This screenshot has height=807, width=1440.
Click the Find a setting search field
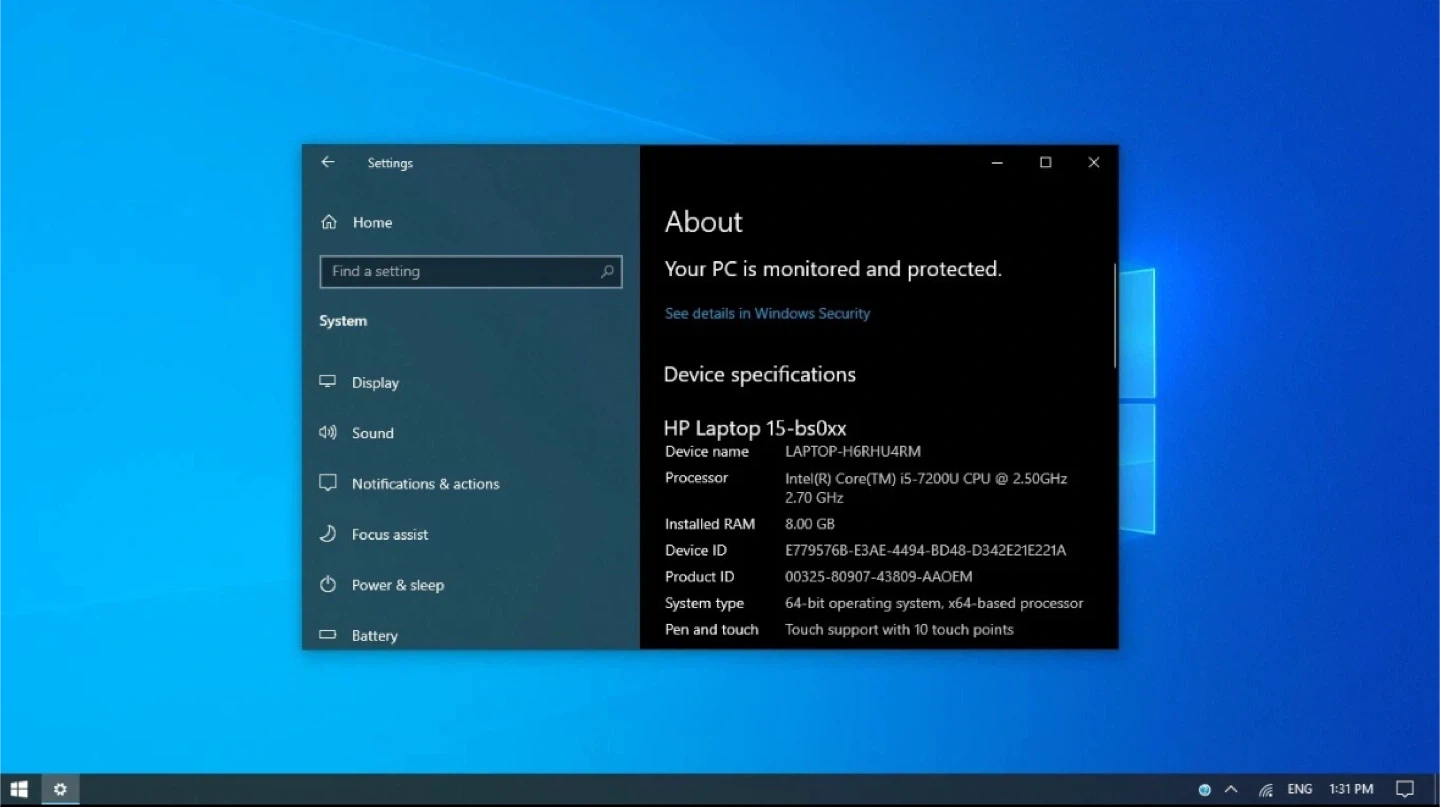[460, 271]
